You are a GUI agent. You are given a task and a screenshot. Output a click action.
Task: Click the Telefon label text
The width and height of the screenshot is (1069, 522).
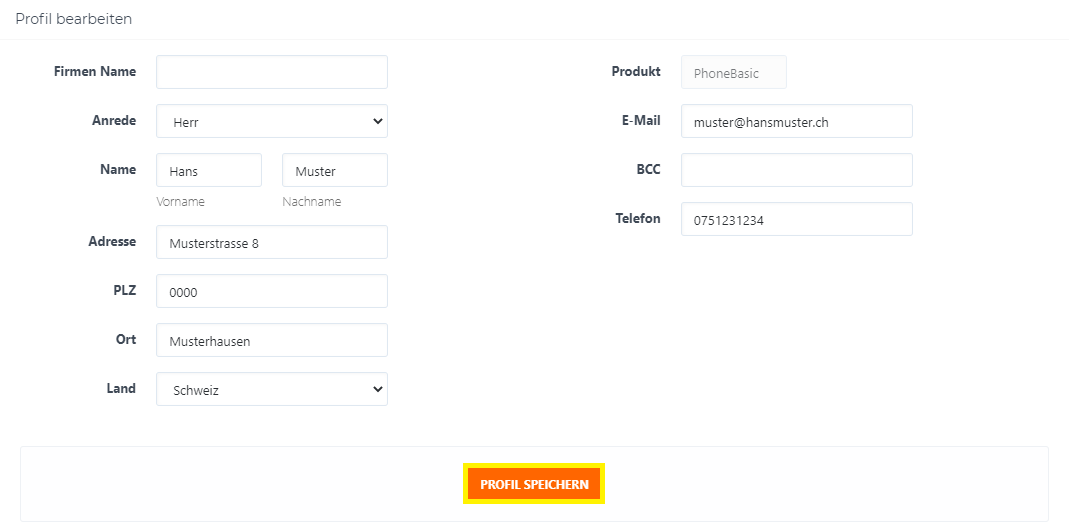click(637, 219)
